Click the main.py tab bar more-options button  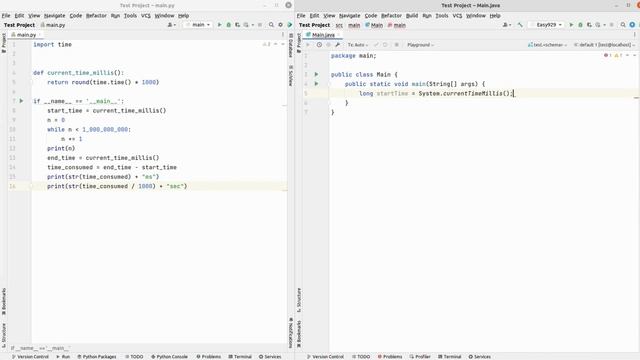click(282, 35)
